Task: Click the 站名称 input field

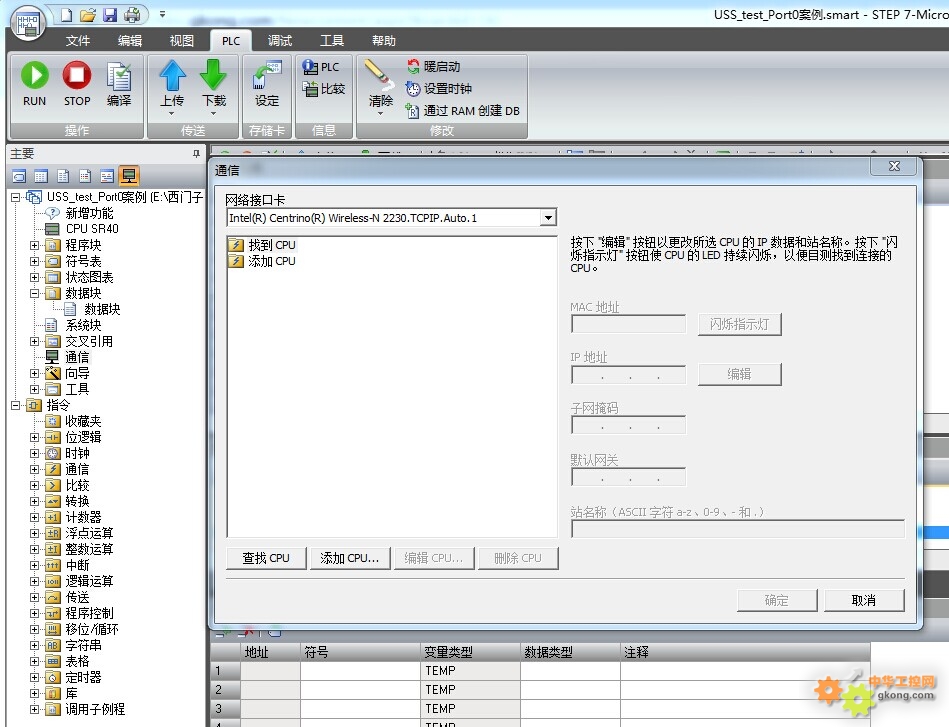Action: click(738, 529)
